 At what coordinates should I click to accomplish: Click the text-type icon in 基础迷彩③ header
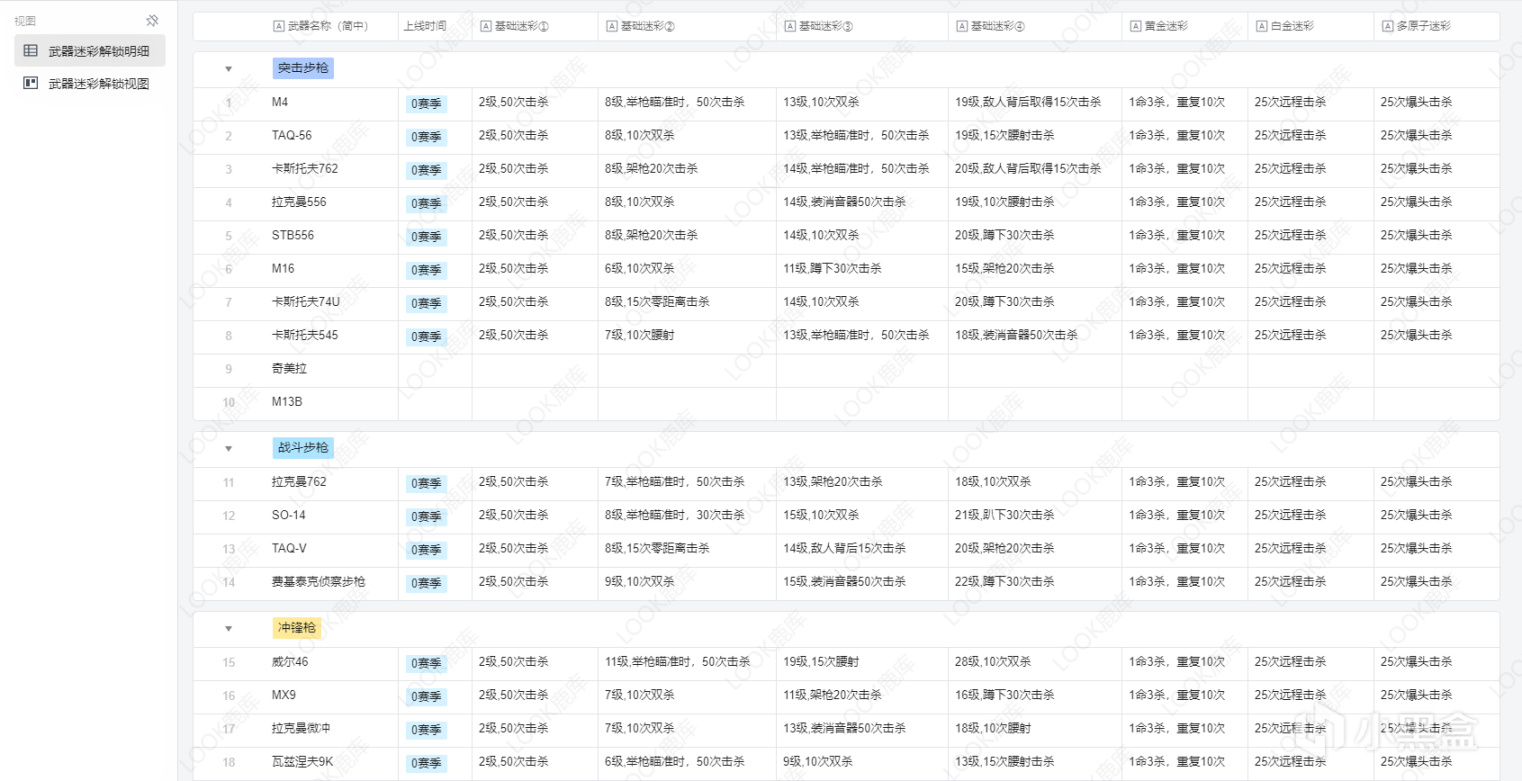[x=789, y=27]
